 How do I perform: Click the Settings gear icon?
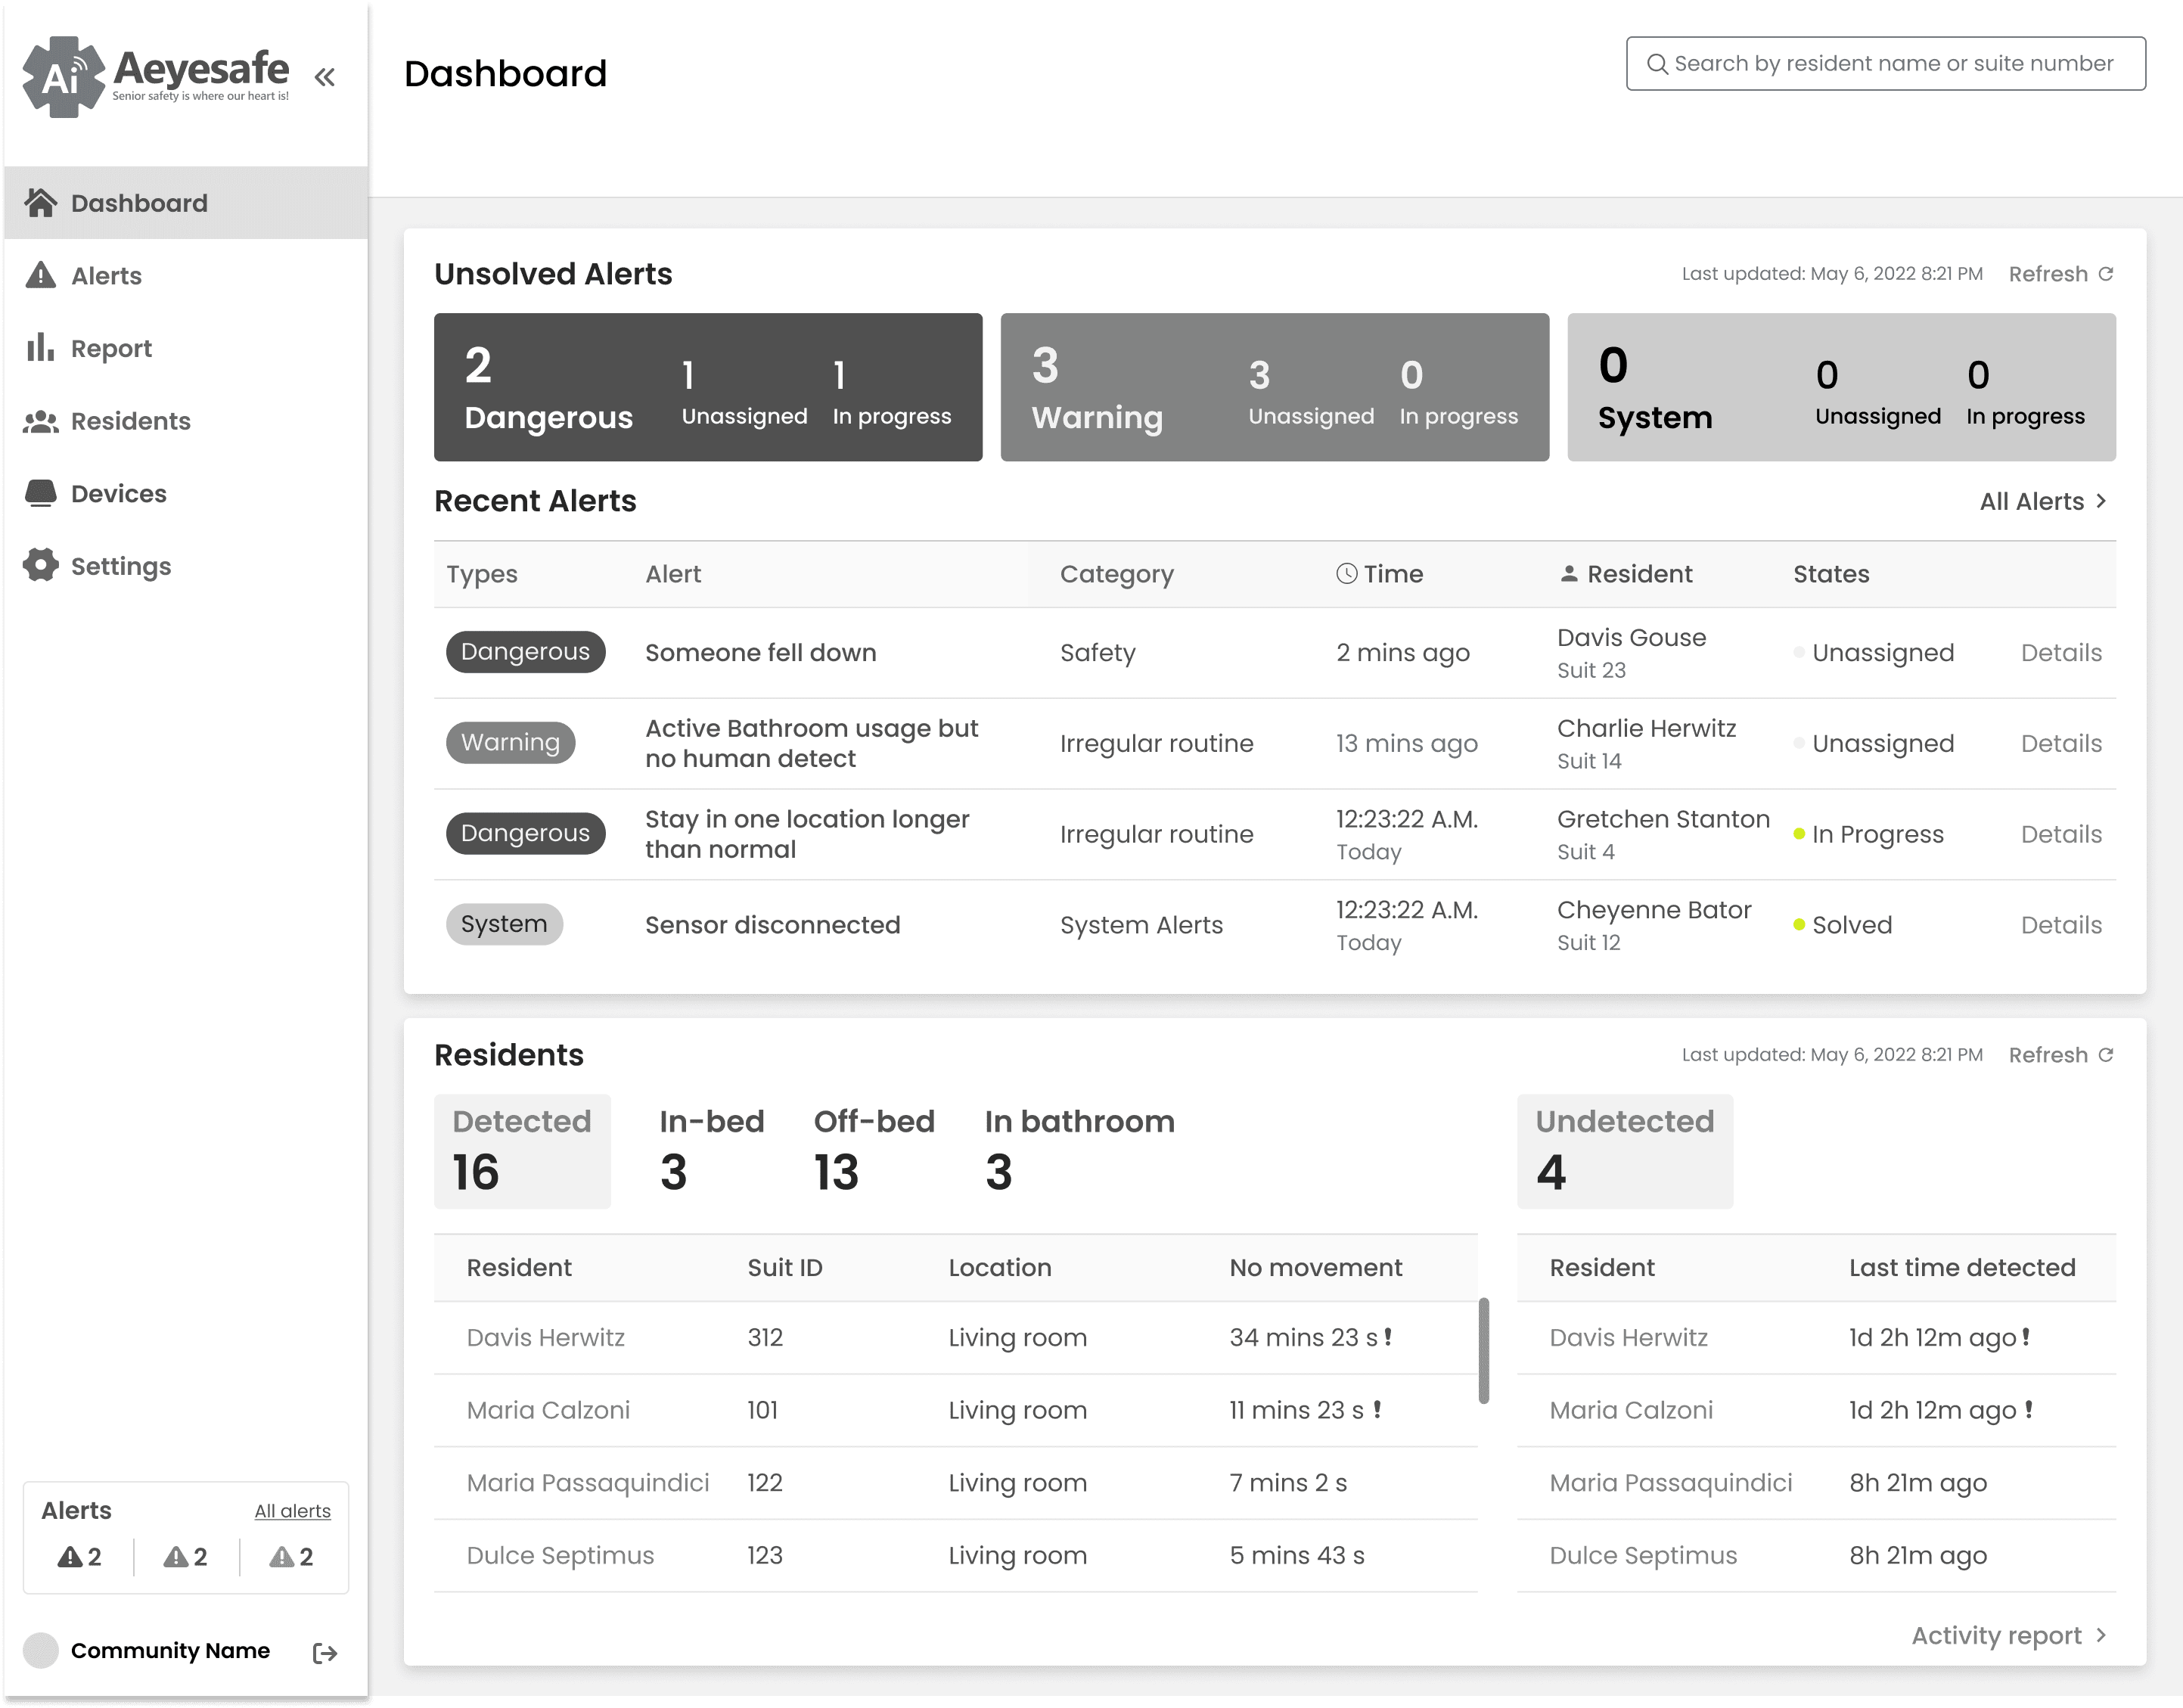pos(40,565)
